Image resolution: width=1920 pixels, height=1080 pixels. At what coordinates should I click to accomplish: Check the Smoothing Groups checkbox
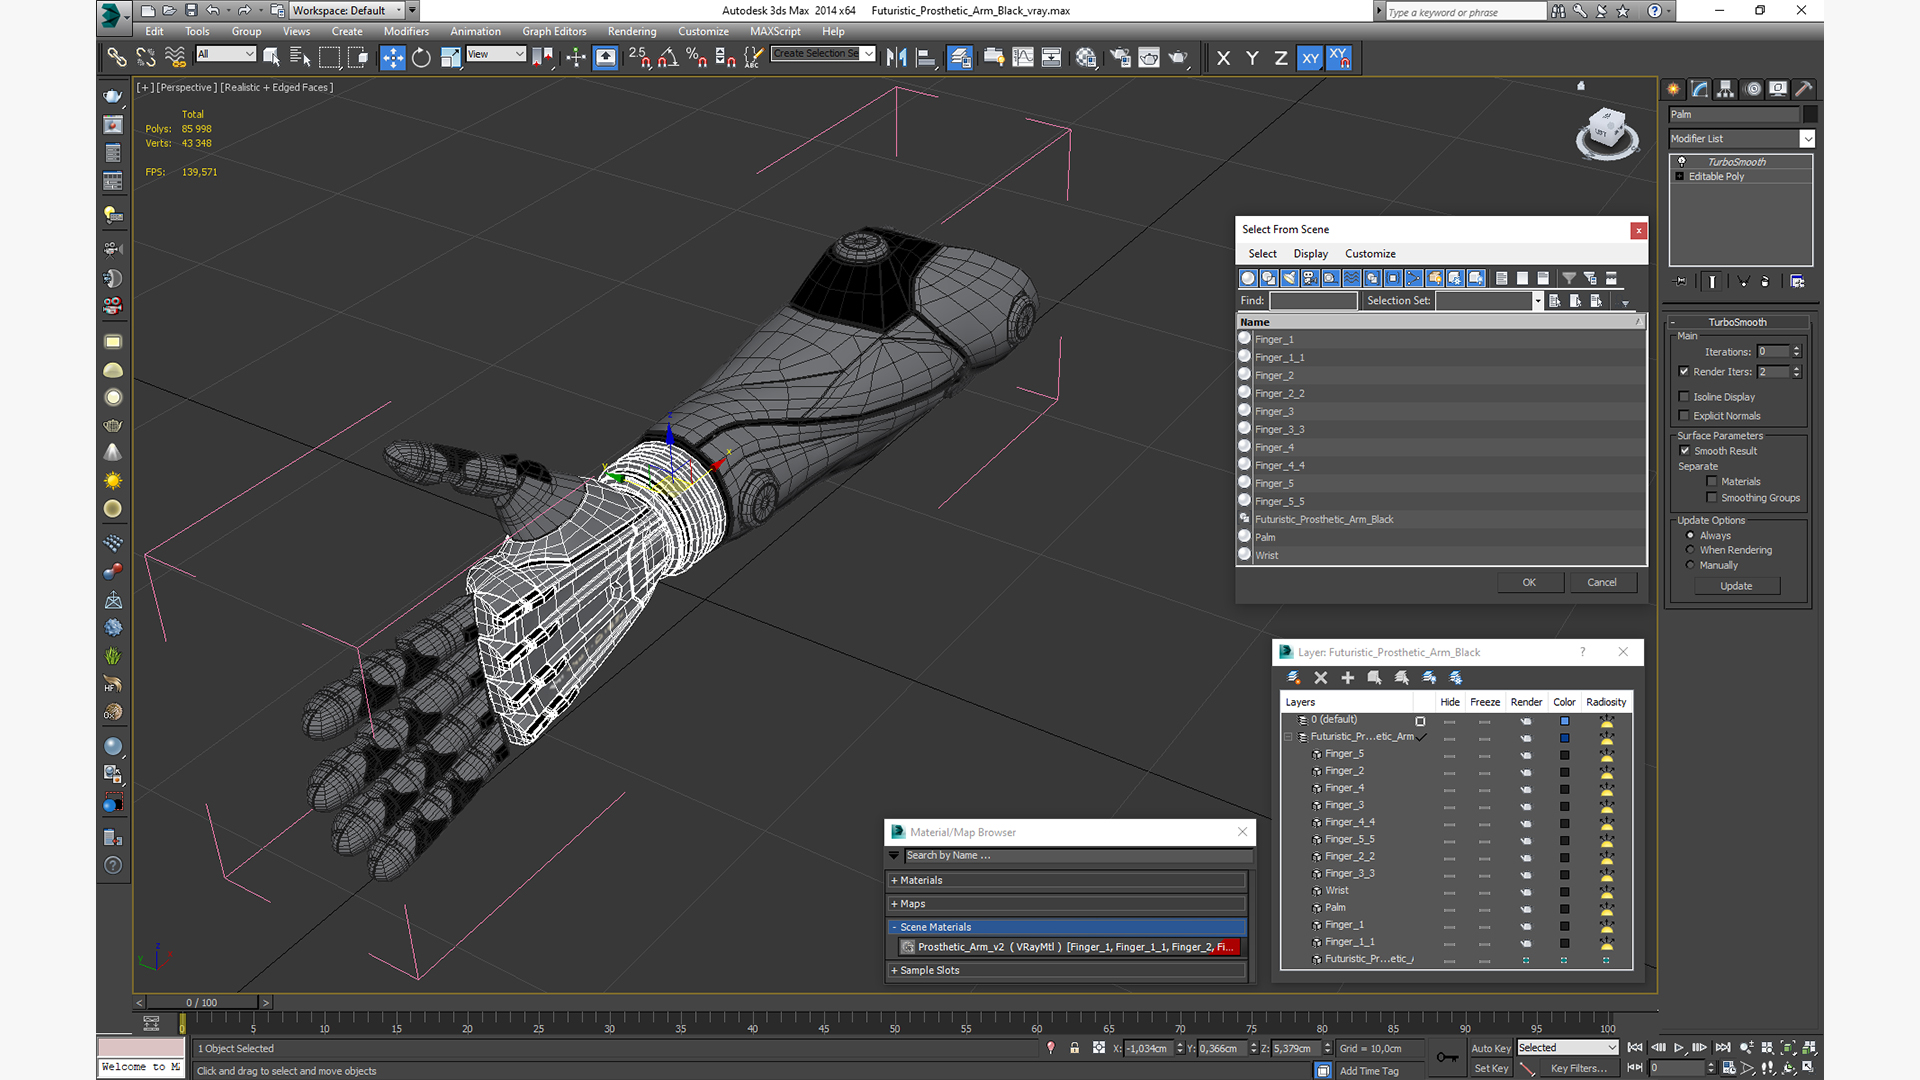pyautogui.click(x=1712, y=498)
